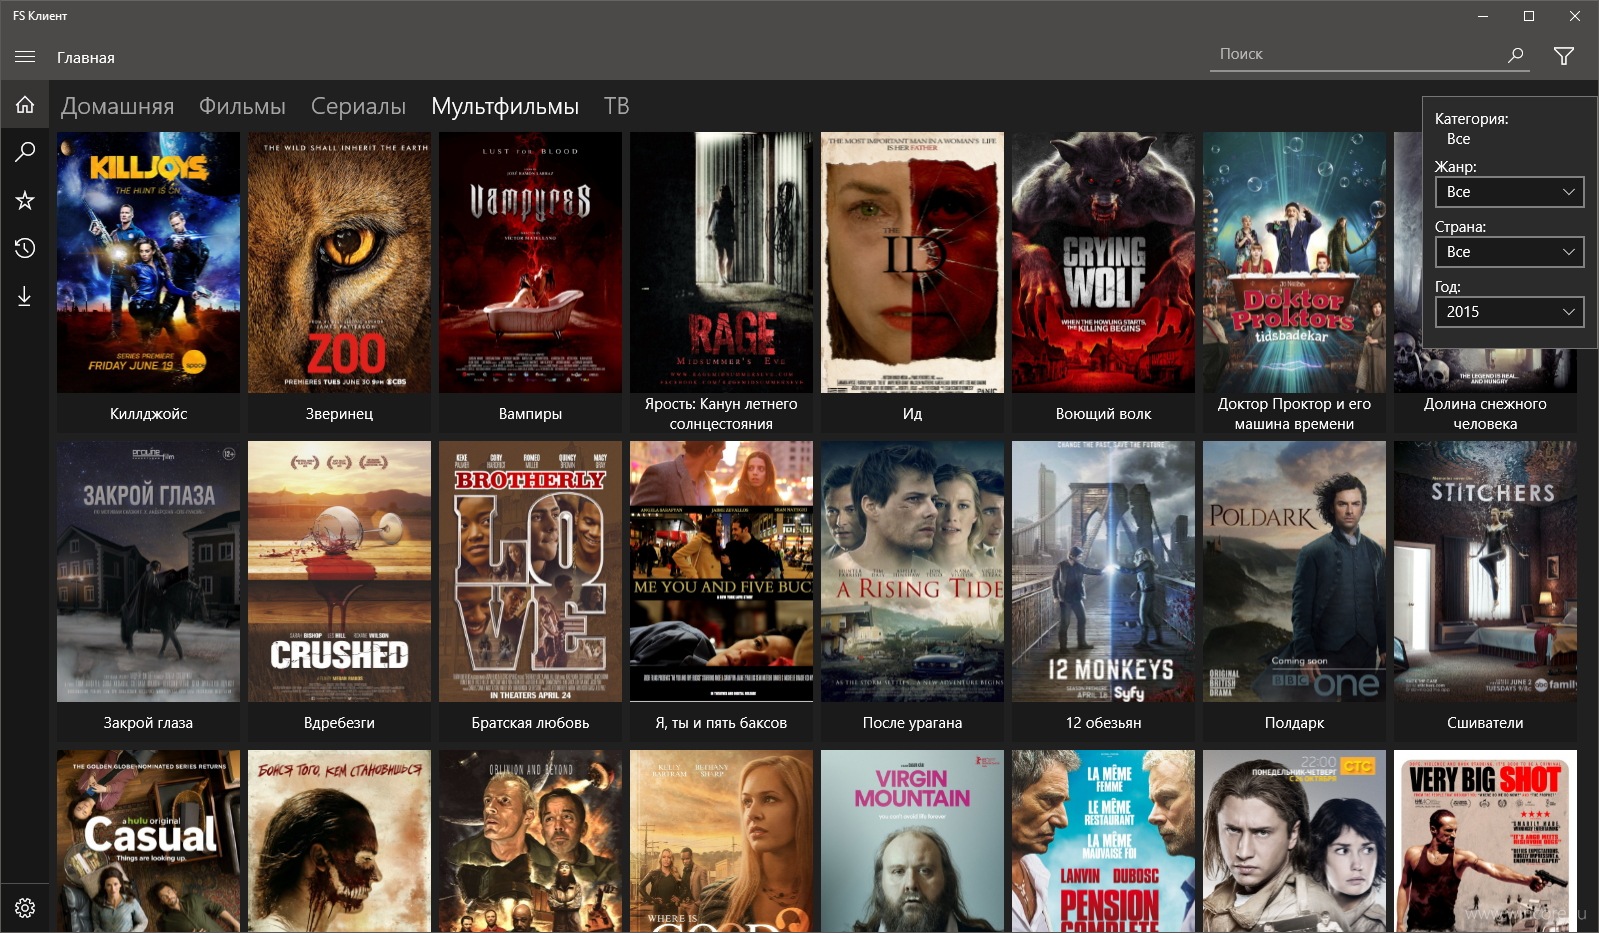Toggle the filter funnel icon

point(1564,56)
